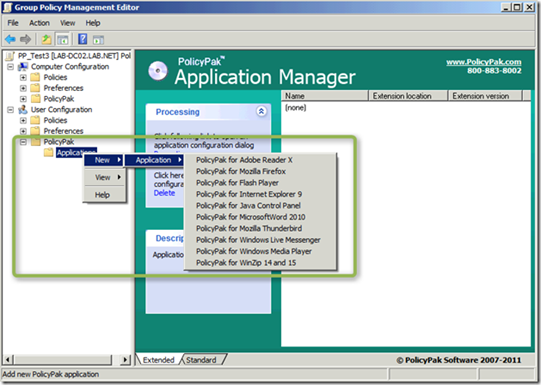Open the blue Help question-mark icon

[82, 39]
